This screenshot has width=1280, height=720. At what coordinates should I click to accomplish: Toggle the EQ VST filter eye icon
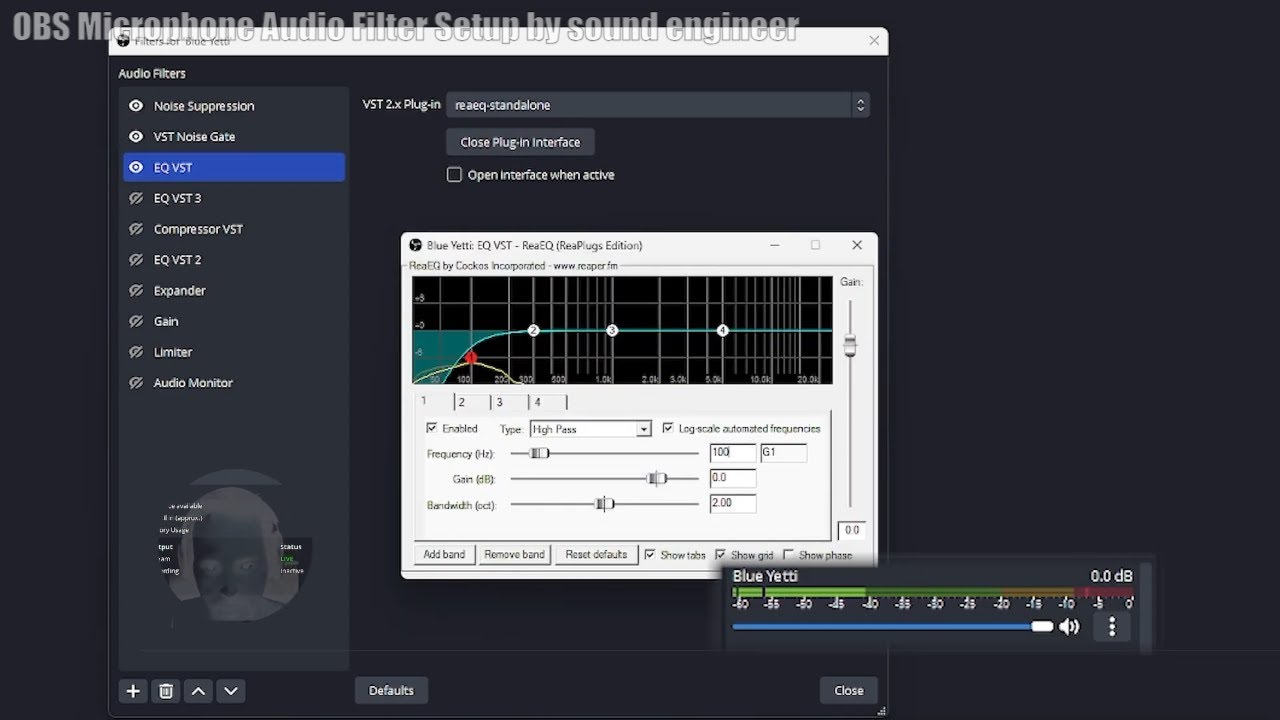coord(136,168)
